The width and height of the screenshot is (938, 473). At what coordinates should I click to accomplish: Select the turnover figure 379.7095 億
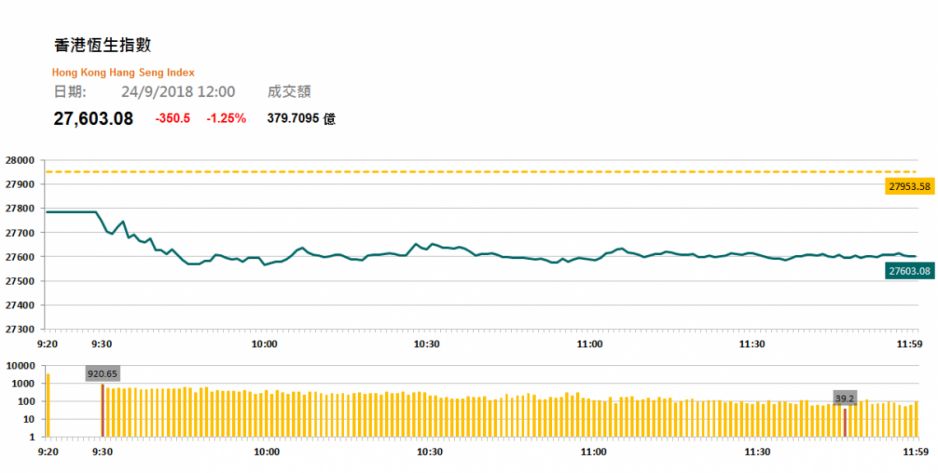point(302,118)
